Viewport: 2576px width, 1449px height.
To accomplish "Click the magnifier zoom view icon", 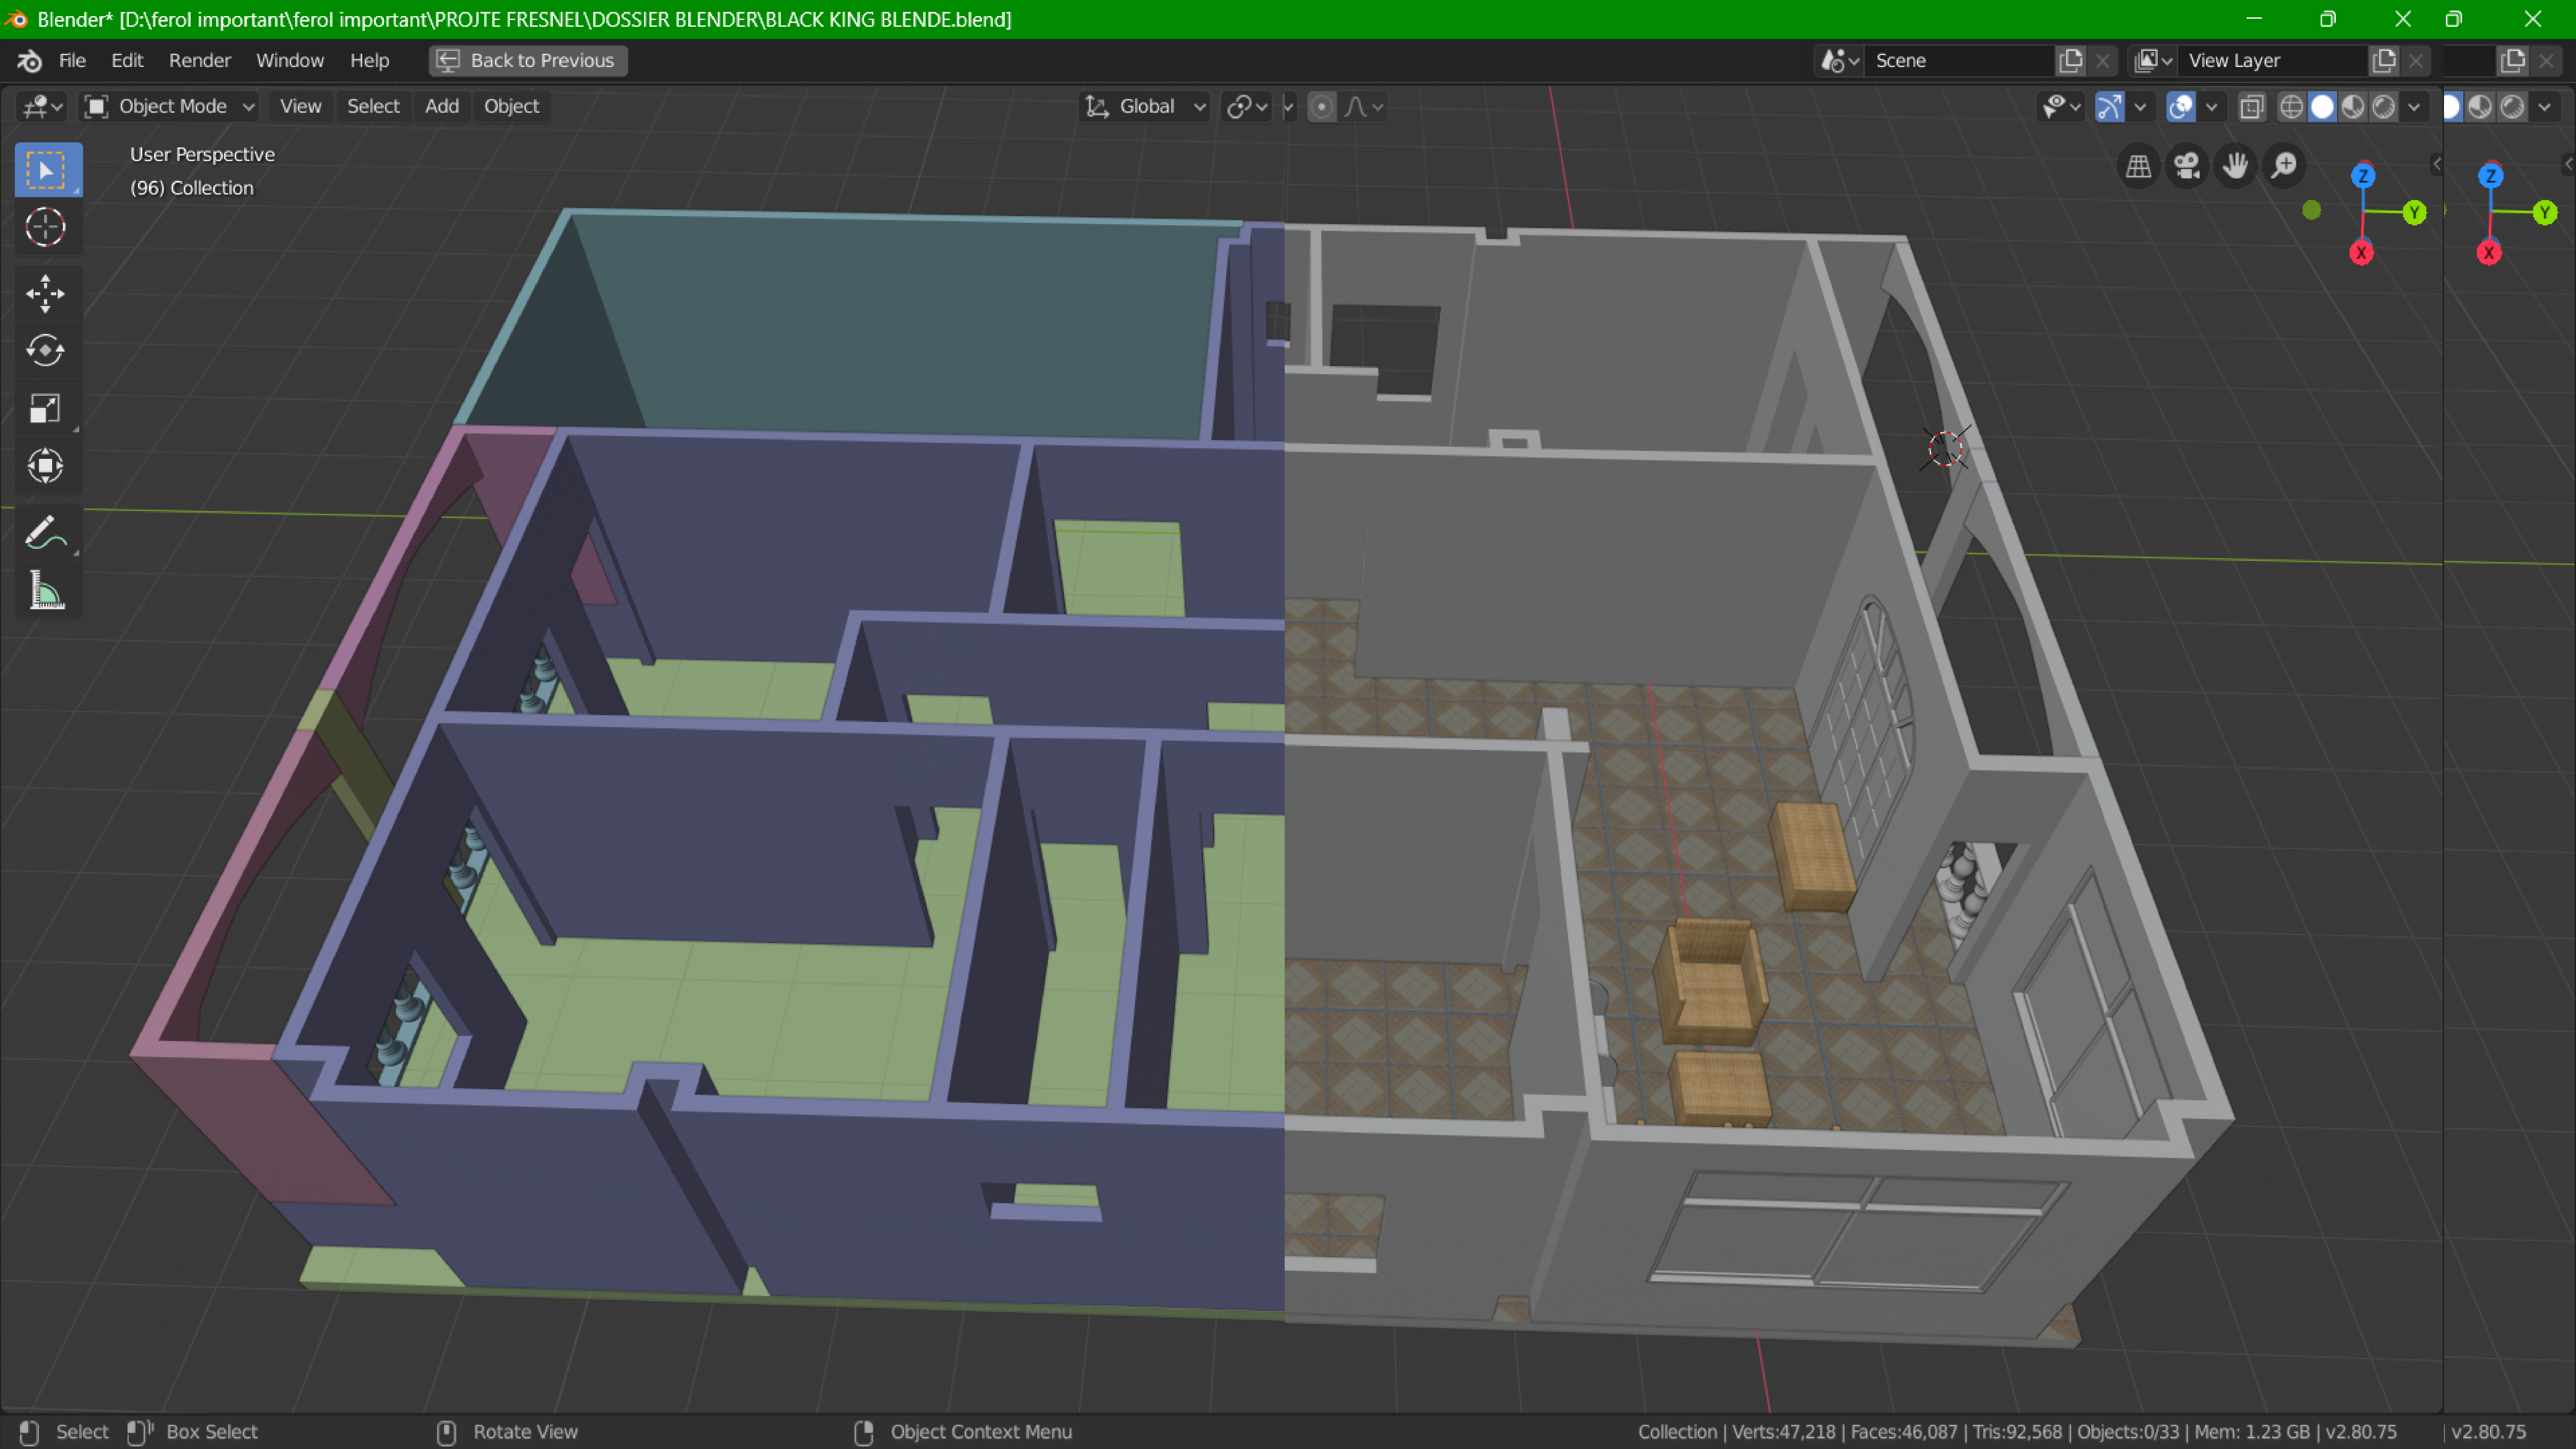I will (2284, 166).
